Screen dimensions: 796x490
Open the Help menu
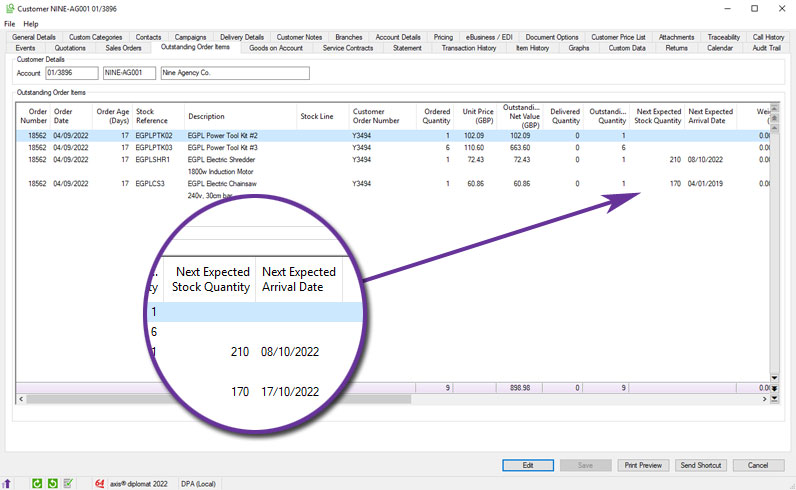click(30, 24)
